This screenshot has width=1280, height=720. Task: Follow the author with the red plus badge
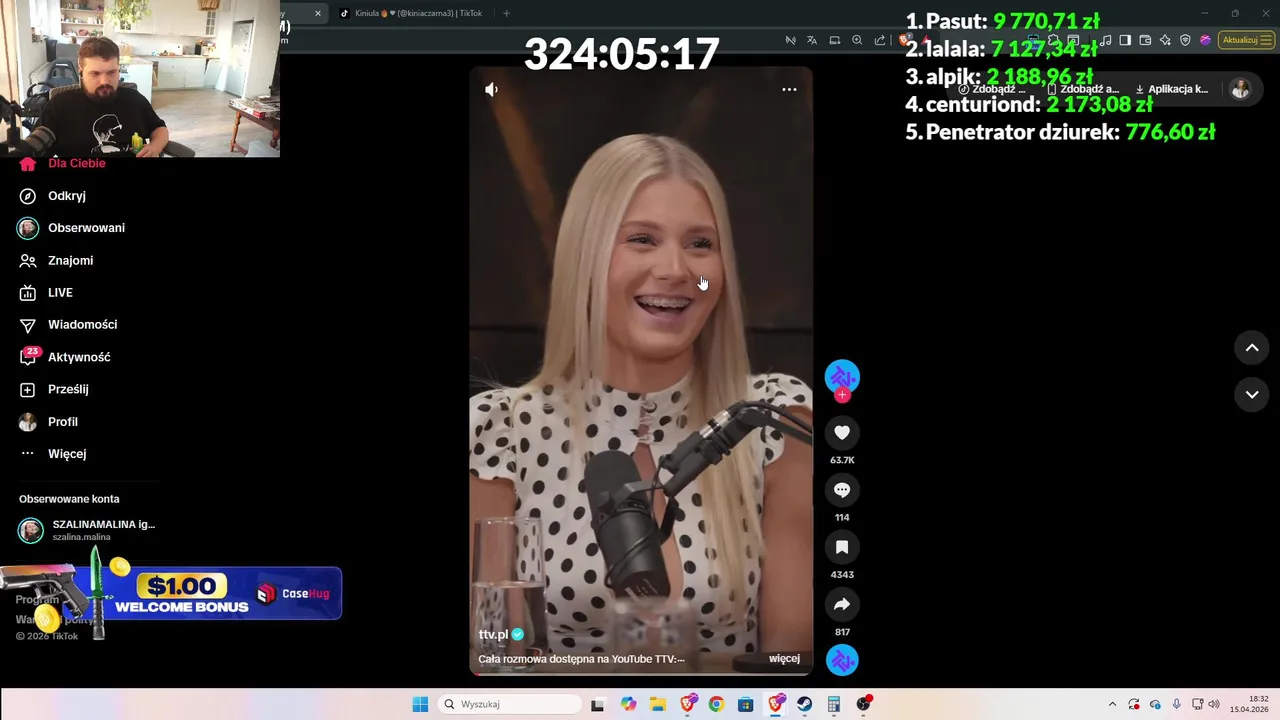click(842, 395)
